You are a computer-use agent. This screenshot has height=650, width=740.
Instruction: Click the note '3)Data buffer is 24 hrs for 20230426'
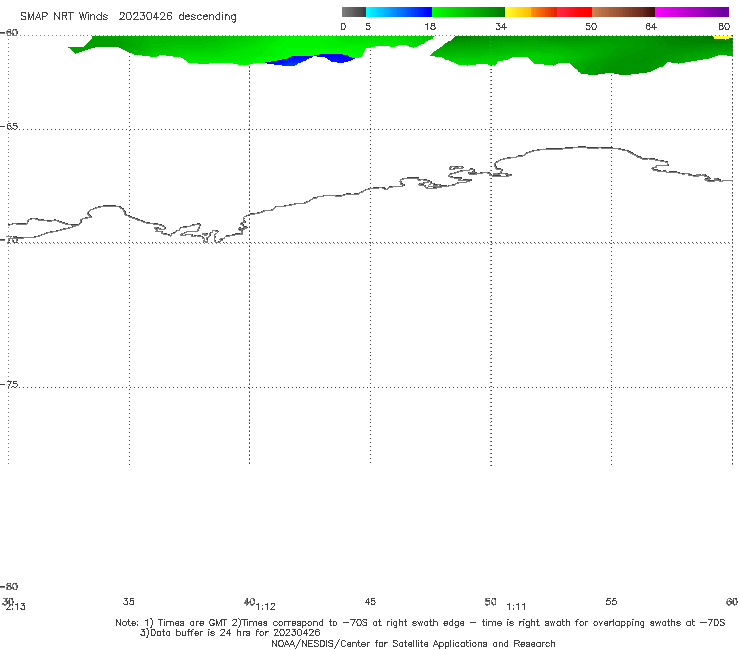point(230,633)
